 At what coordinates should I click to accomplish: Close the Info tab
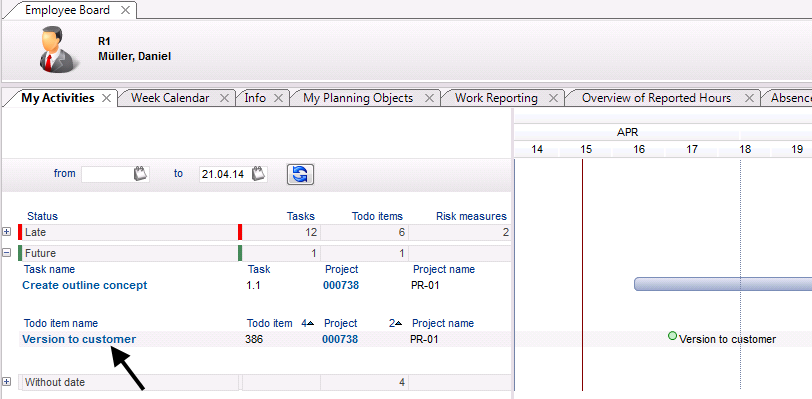pyautogui.click(x=278, y=98)
